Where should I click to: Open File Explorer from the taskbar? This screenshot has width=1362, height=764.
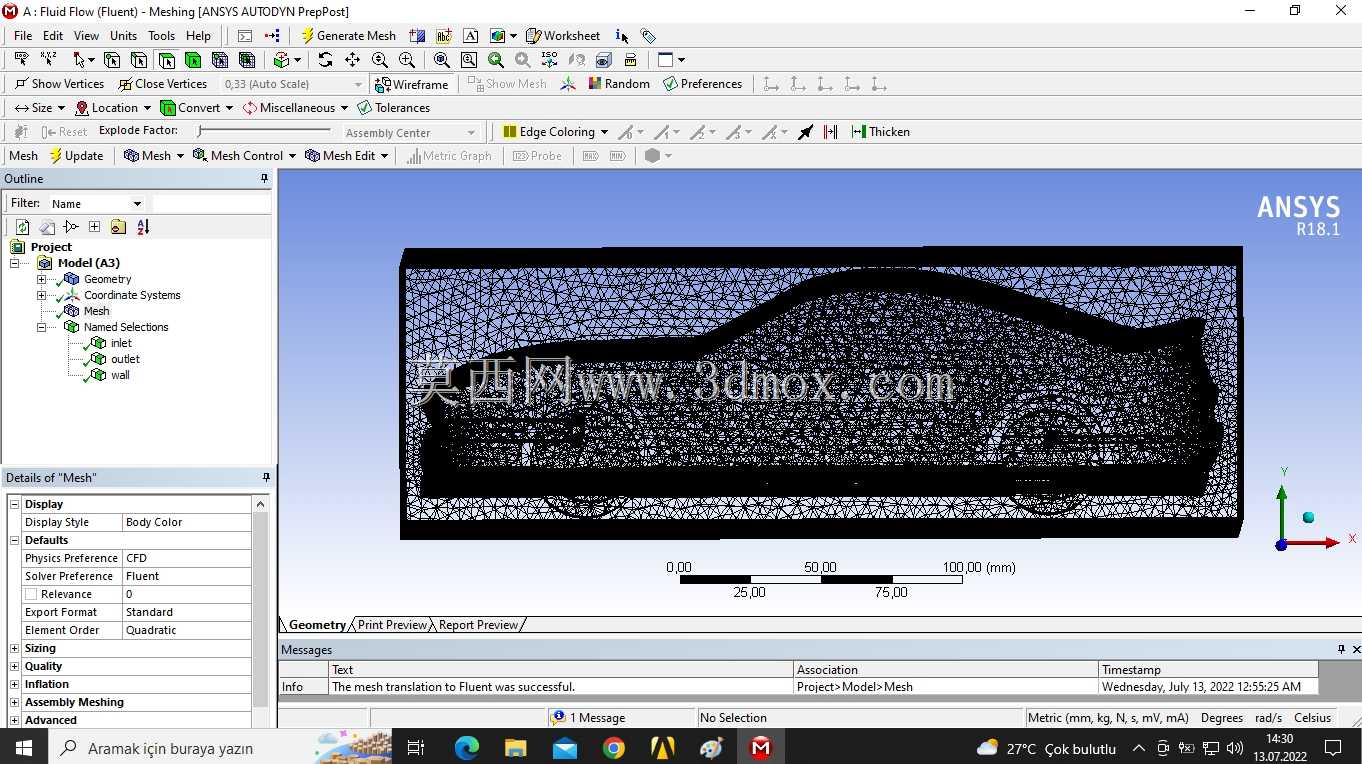tap(516, 747)
